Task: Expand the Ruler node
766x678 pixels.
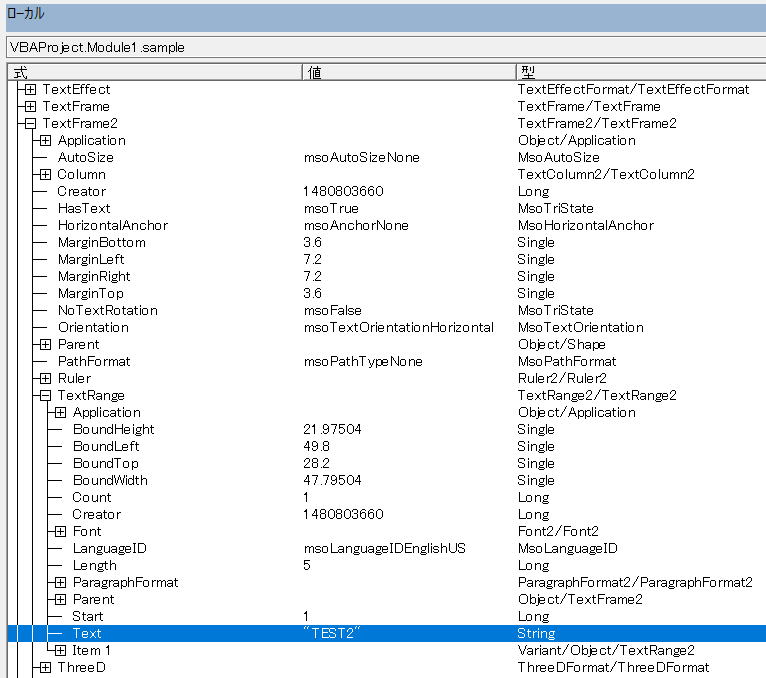Action: 45,378
